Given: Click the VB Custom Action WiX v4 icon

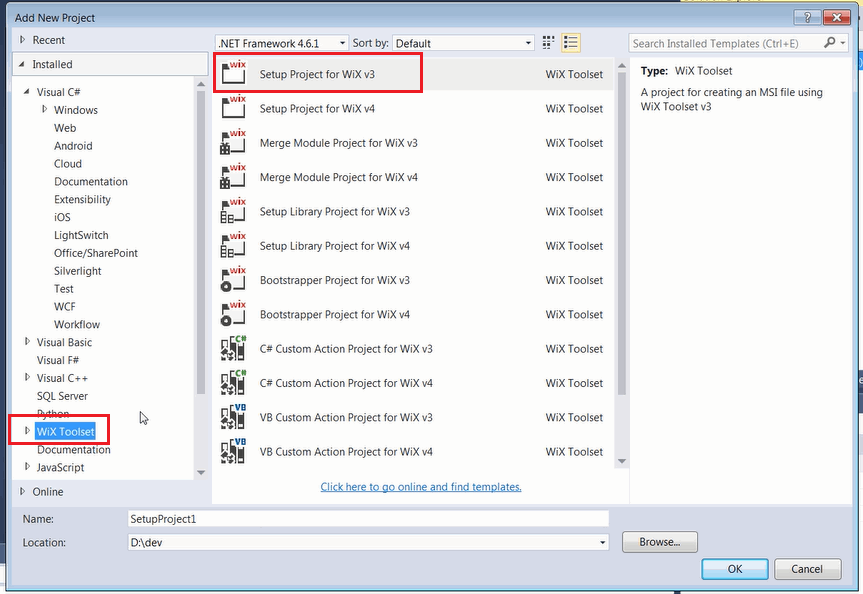Looking at the screenshot, I should point(233,452).
